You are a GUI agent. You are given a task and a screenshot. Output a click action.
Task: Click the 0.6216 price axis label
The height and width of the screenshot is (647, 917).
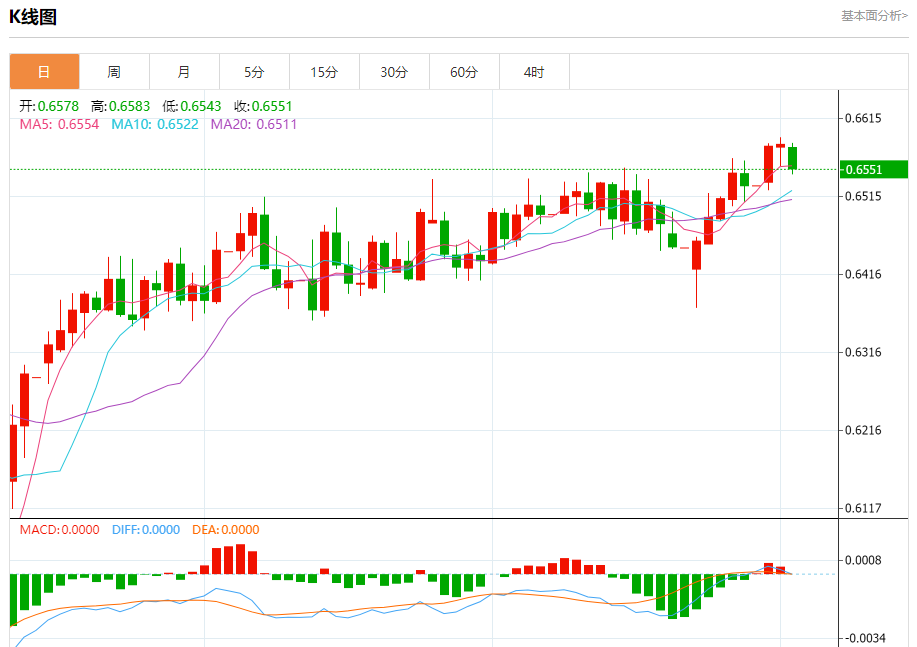[864, 431]
